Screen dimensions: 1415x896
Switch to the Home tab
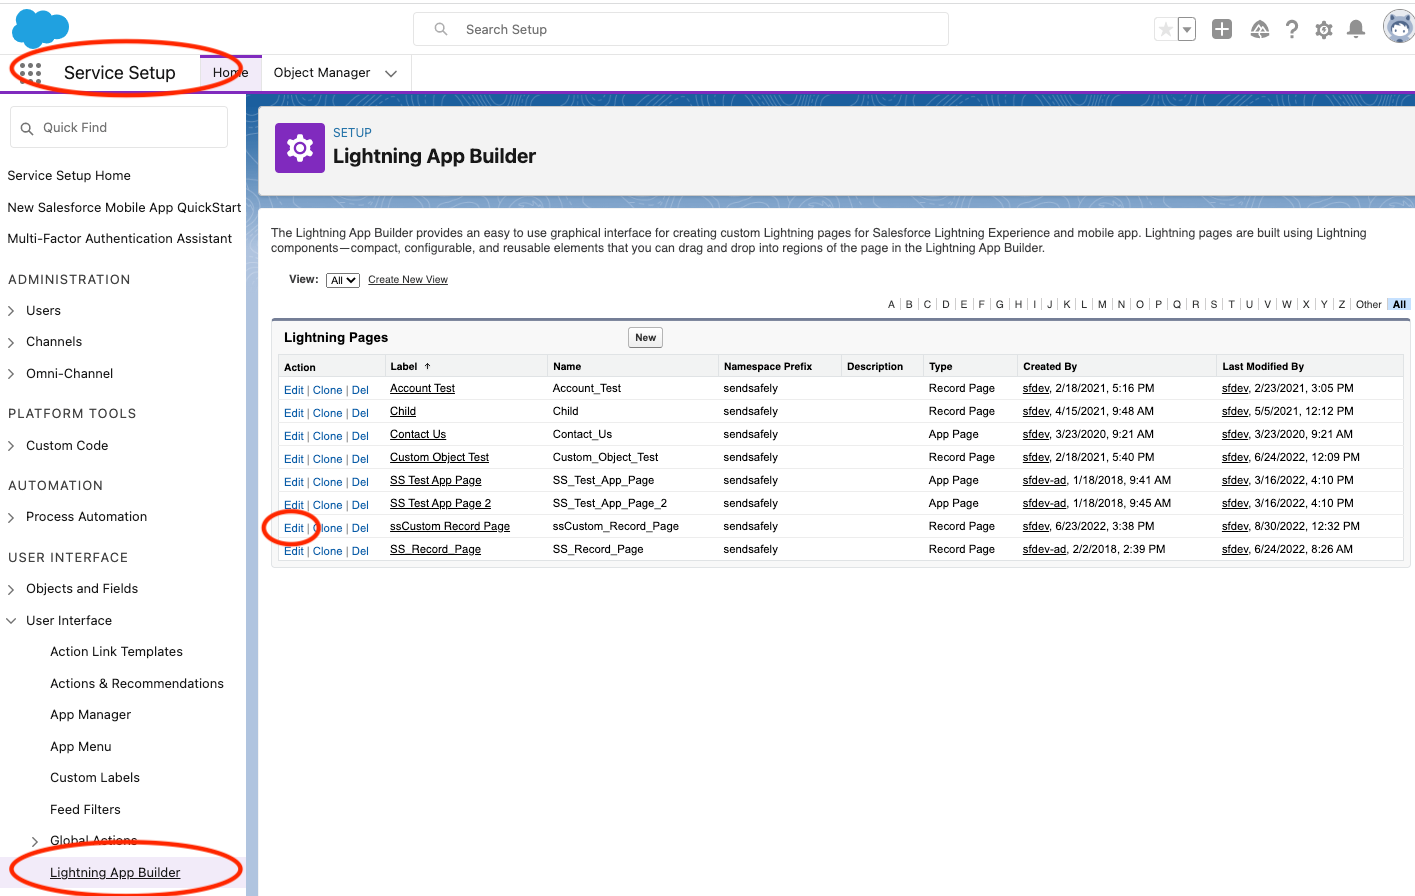(x=230, y=72)
